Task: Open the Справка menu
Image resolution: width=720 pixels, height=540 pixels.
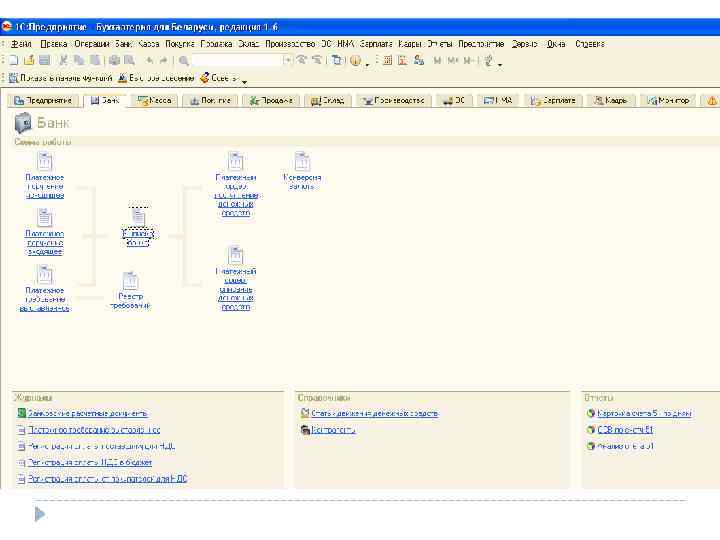Action: [x=590, y=44]
